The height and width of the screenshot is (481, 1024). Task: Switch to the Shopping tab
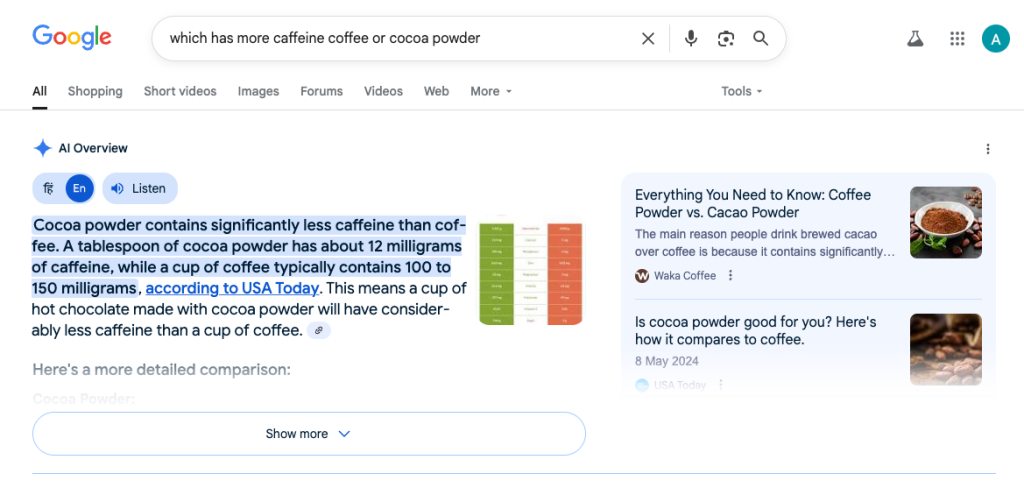[x=95, y=91]
